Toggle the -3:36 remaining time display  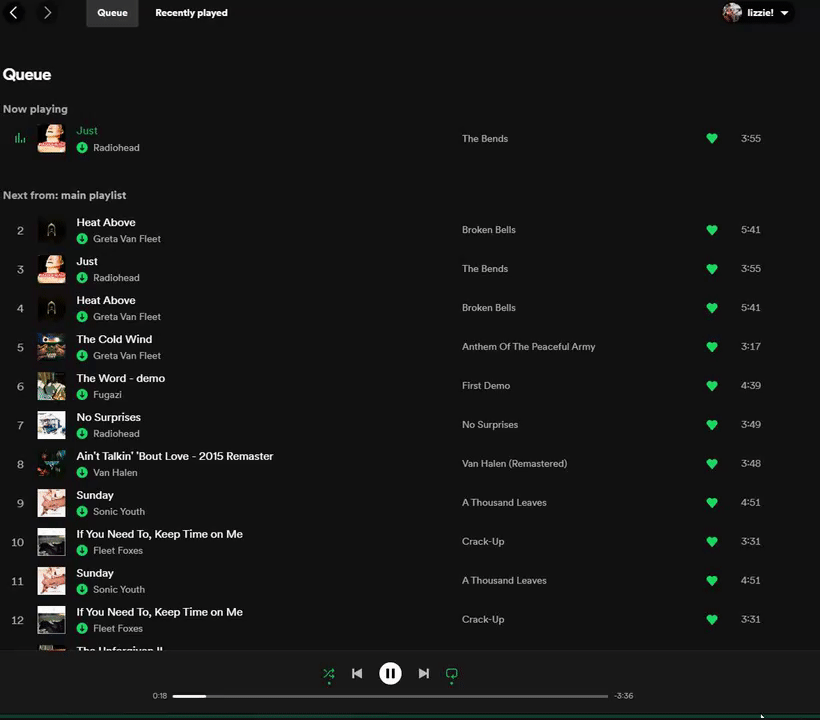(623, 696)
